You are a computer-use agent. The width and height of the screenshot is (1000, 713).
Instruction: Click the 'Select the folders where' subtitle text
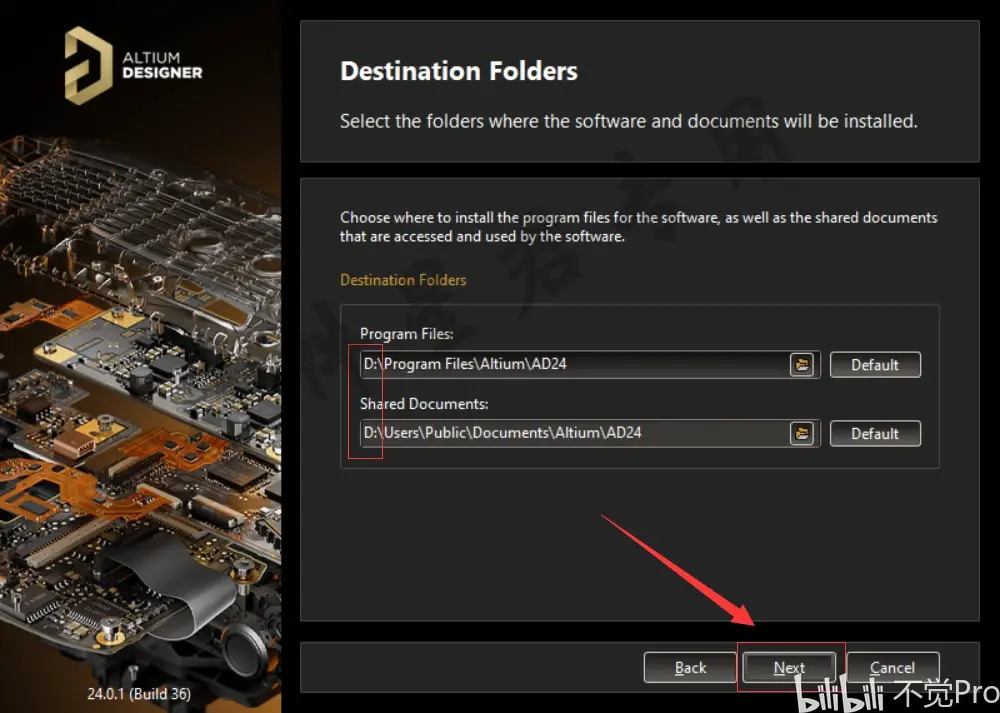628,121
